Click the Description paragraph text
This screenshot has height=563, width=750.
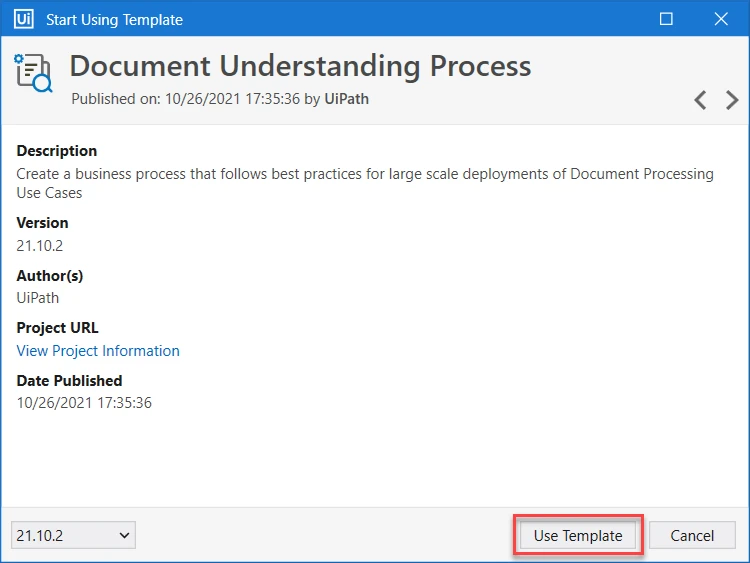(365, 183)
